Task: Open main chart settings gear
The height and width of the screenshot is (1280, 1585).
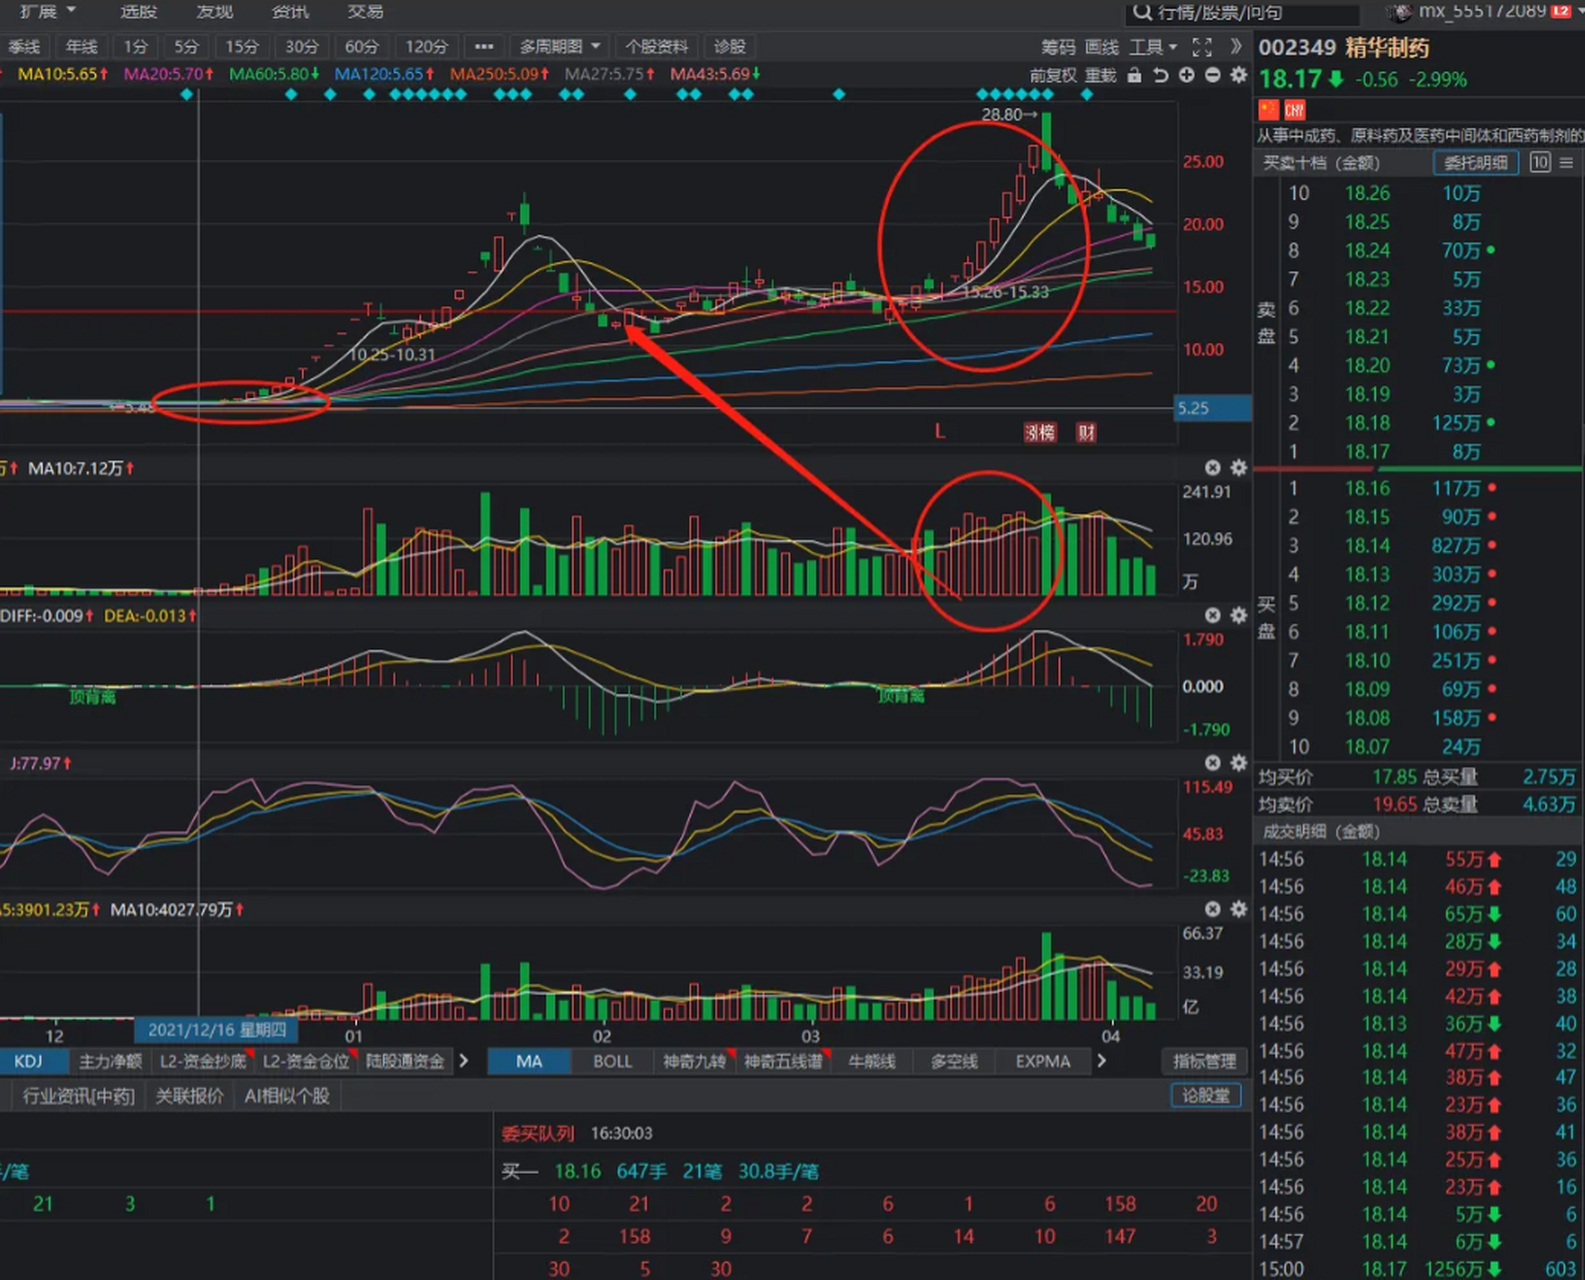Action: [x=1239, y=75]
